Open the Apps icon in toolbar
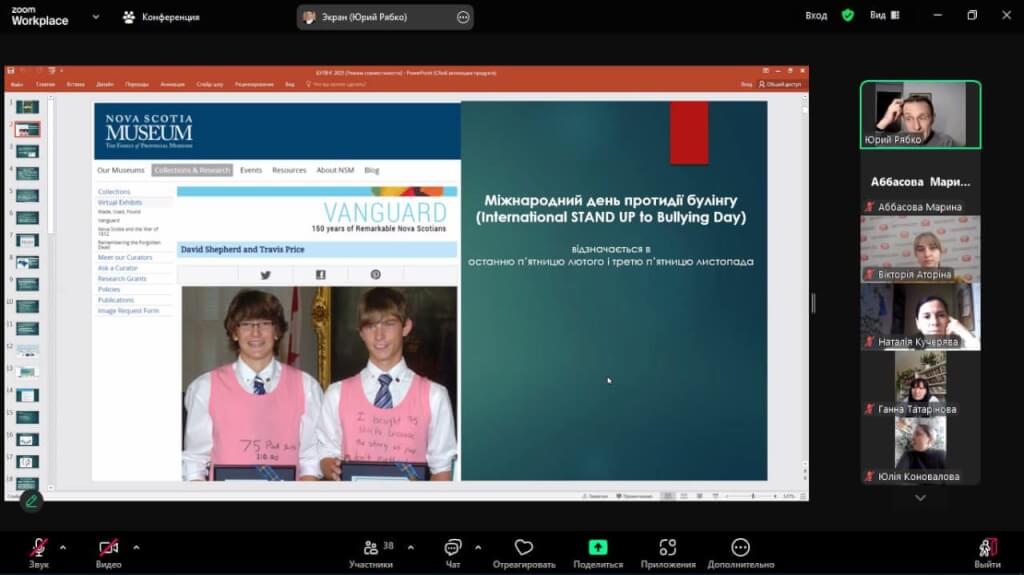 668,548
